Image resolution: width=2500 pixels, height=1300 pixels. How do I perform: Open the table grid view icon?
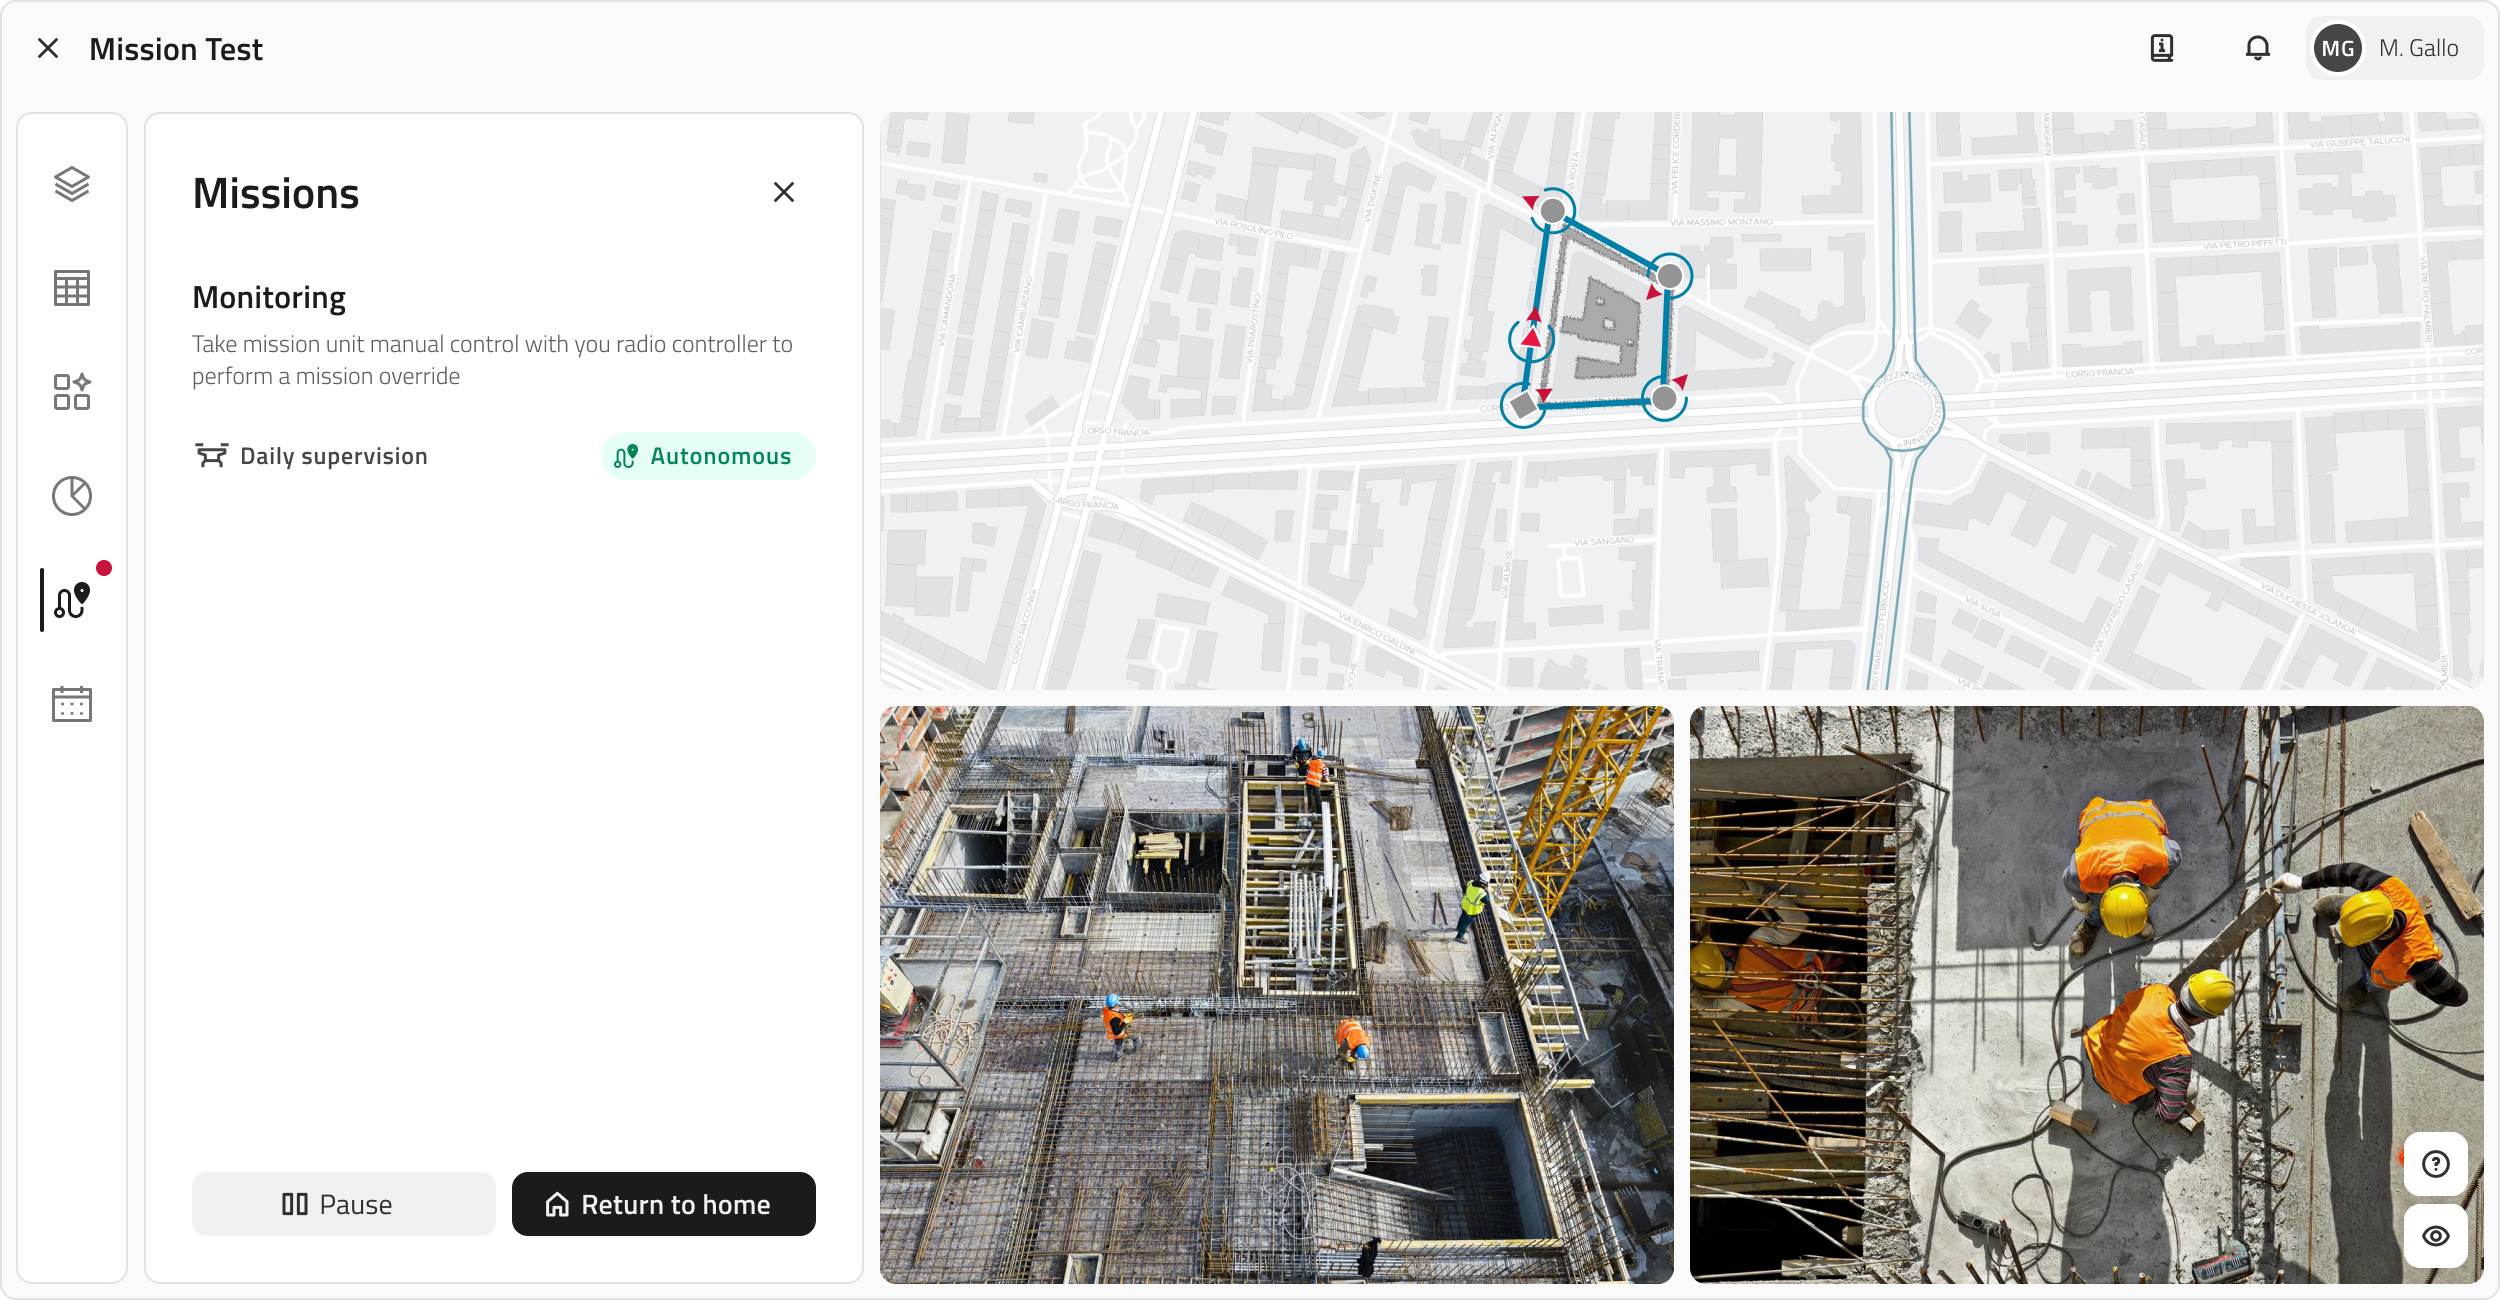coord(72,288)
